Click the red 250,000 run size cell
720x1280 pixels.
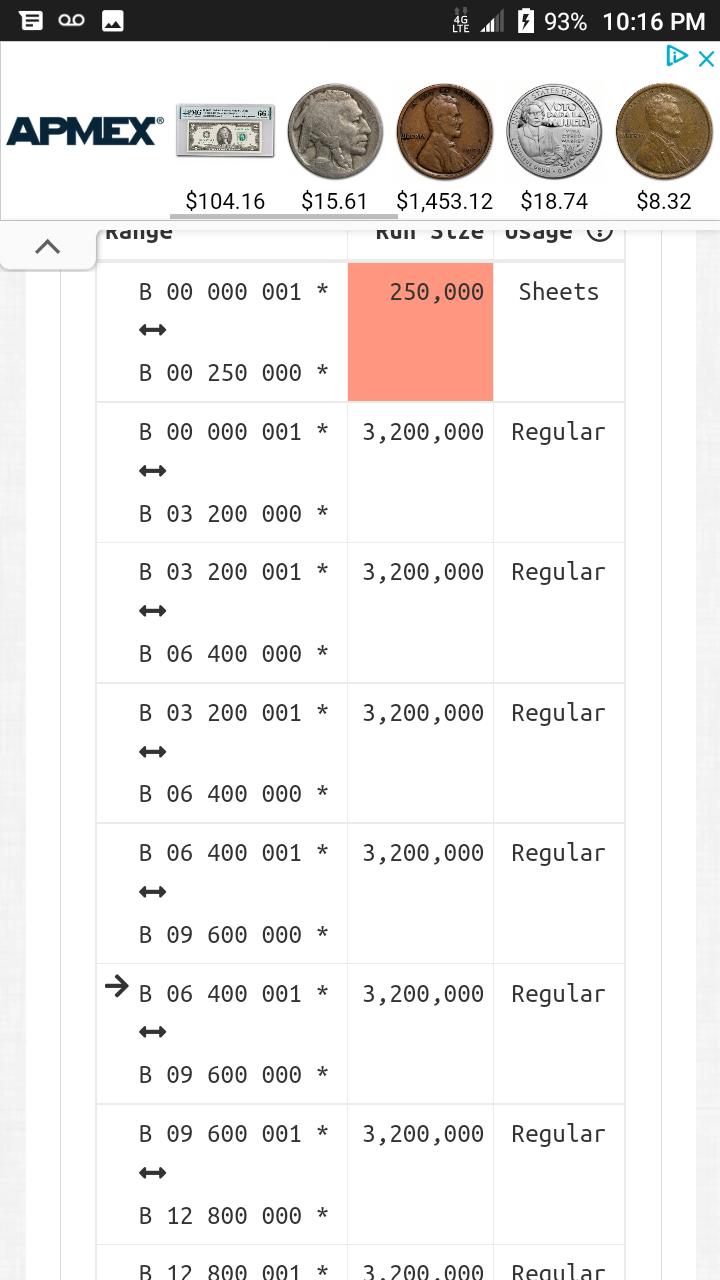tap(420, 332)
